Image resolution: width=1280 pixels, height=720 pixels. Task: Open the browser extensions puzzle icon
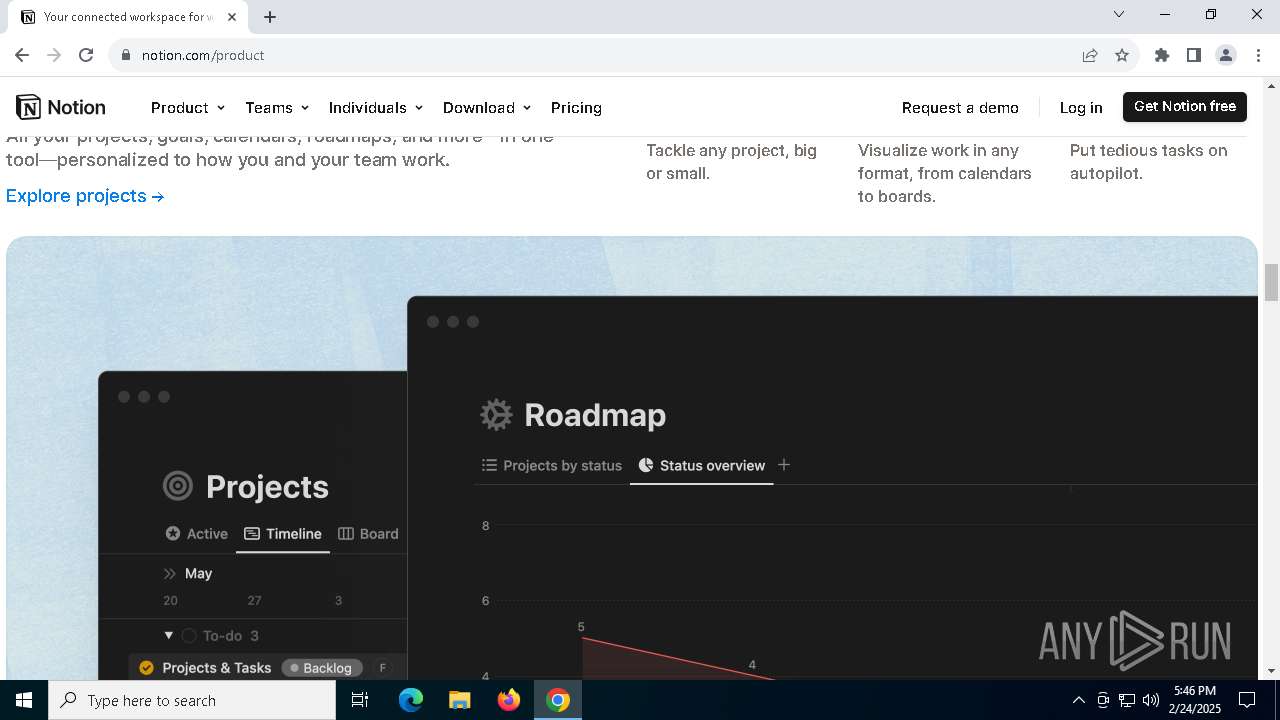[1162, 55]
